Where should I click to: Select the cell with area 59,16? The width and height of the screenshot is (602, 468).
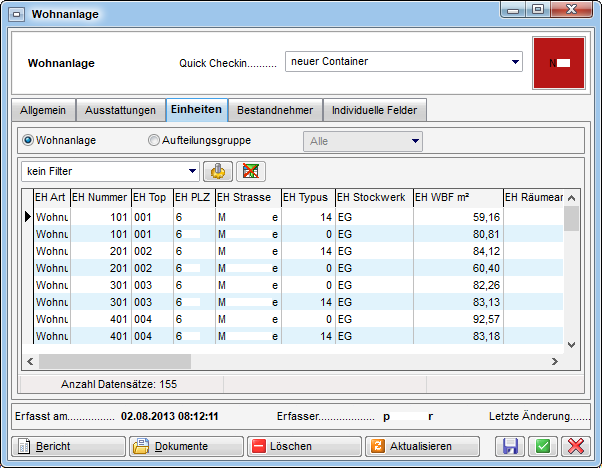pyautogui.click(x=458, y=217)
